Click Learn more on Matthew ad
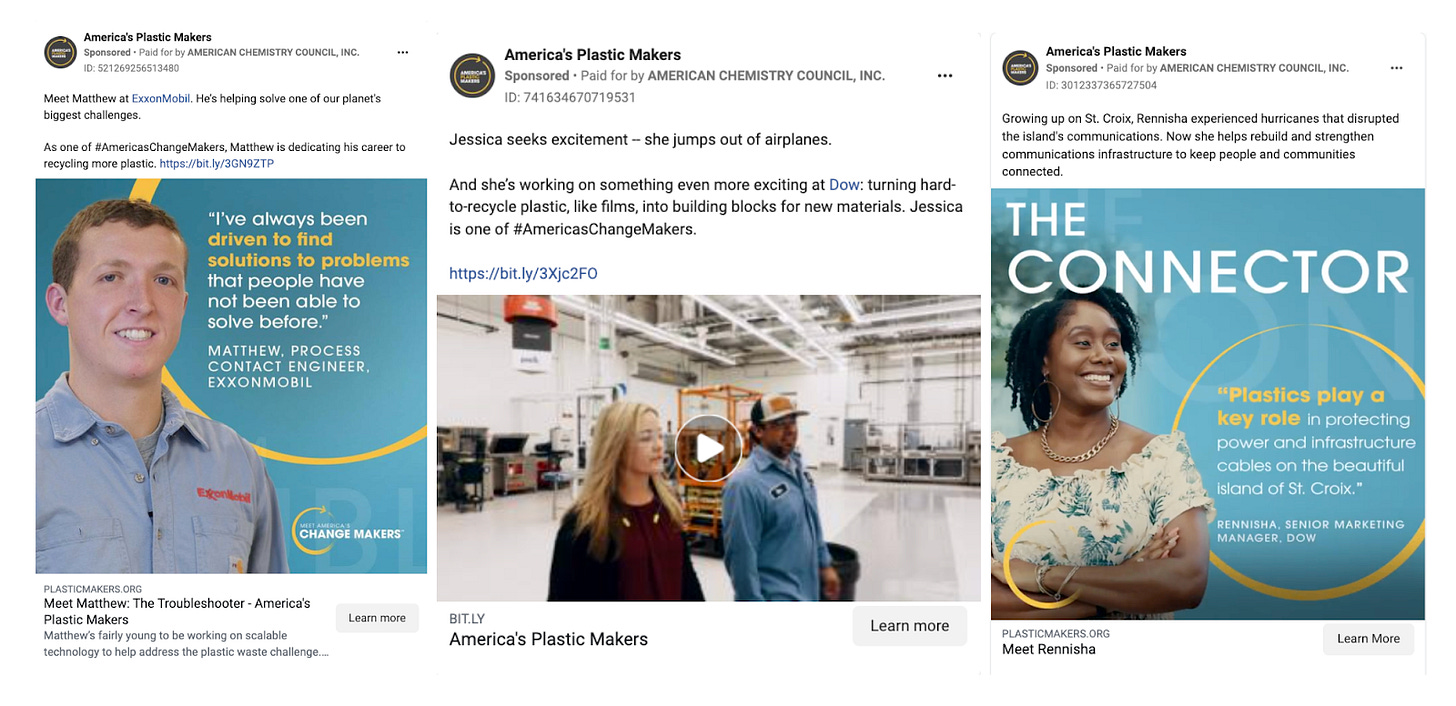 [377, 618]
